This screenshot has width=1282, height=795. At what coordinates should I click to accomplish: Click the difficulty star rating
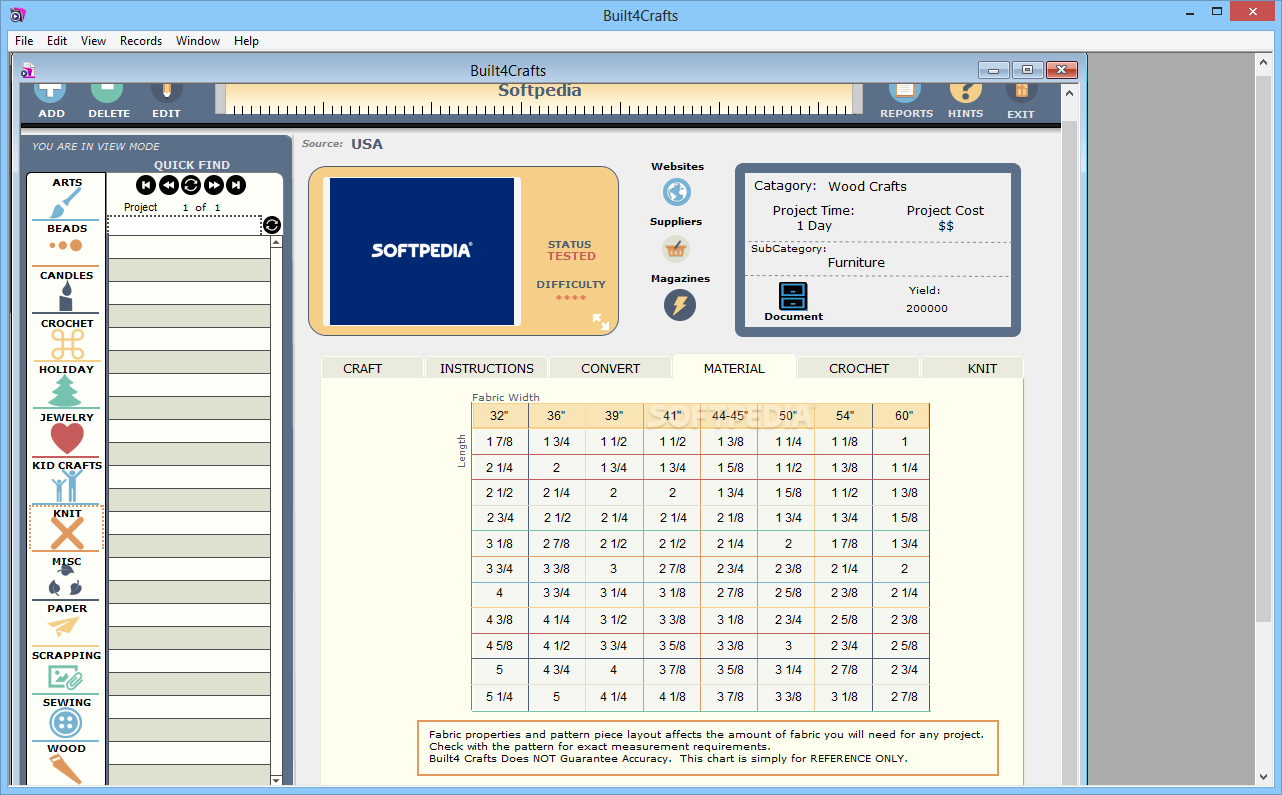571,298
